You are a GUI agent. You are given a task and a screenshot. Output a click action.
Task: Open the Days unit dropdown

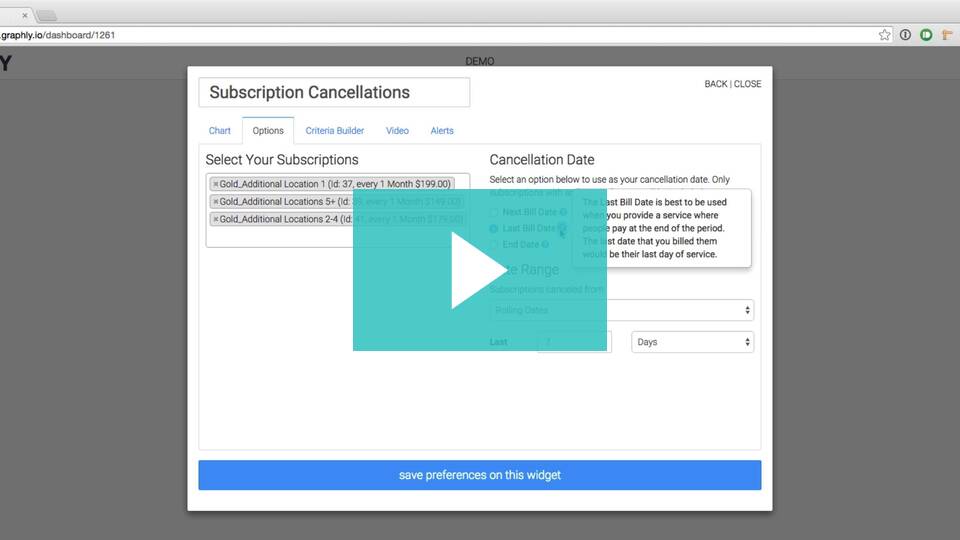click(692, 342)
